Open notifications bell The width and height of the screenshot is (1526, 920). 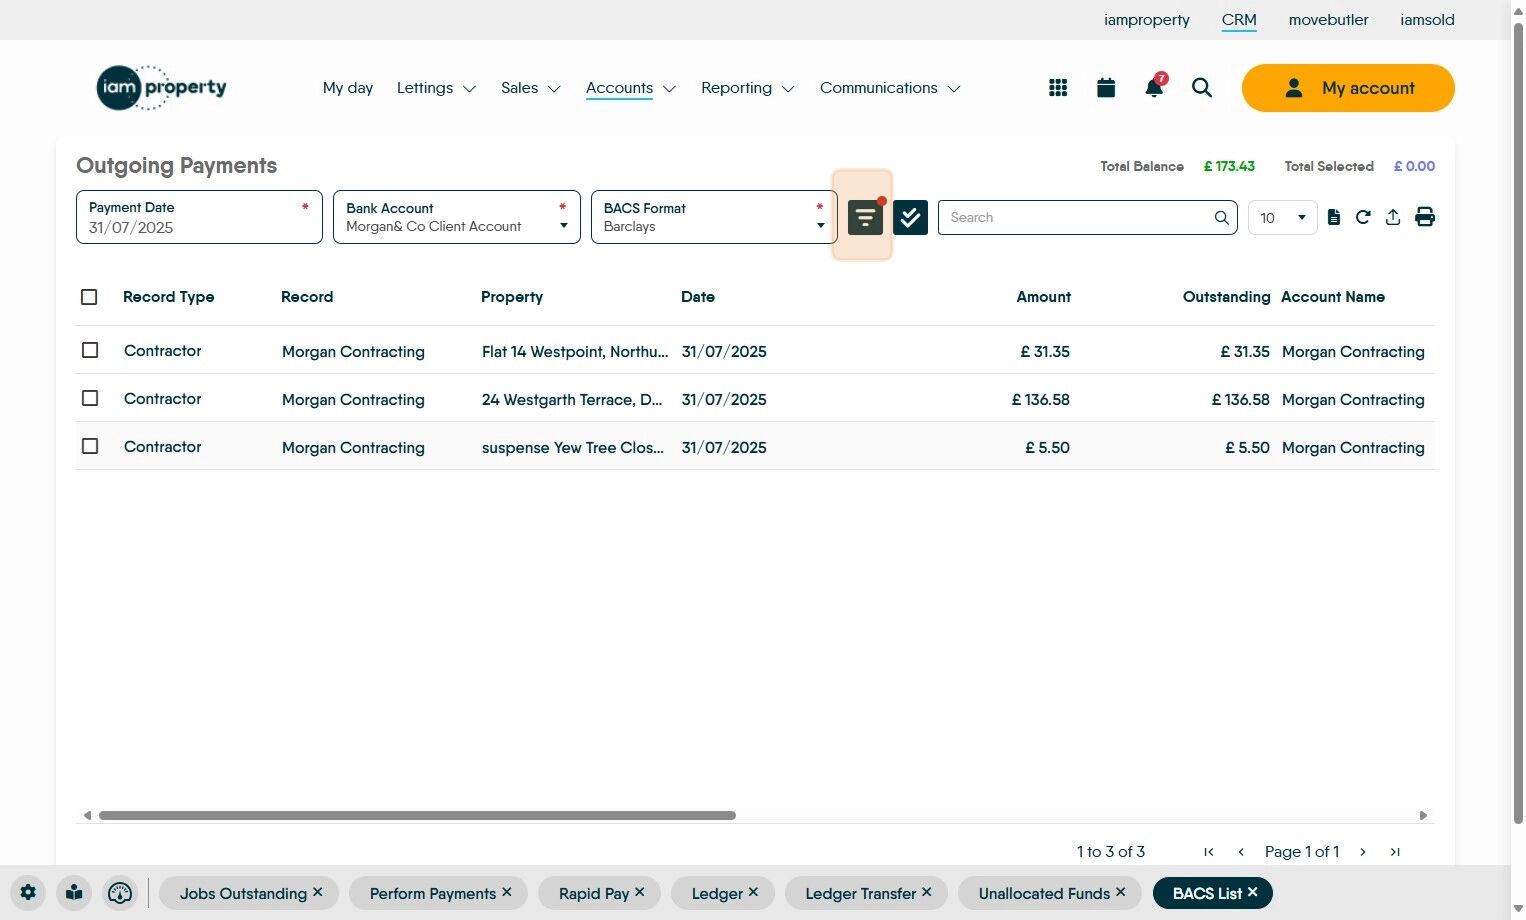pos(1154,87)
